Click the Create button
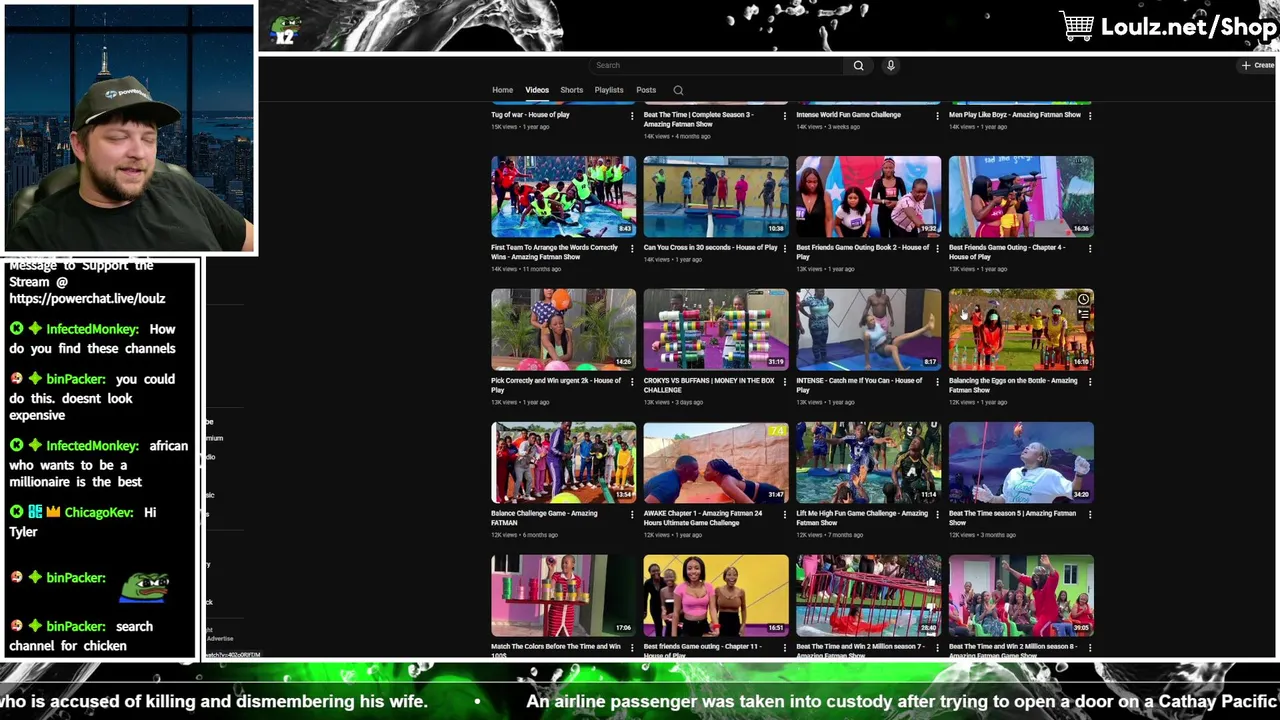Viewport: 1280px width, 720px height. [1258, 65]
